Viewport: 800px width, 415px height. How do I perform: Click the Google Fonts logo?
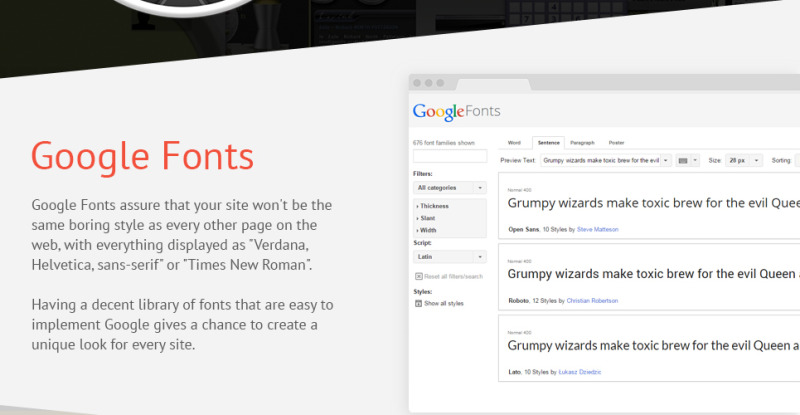(x=457, y=112)
